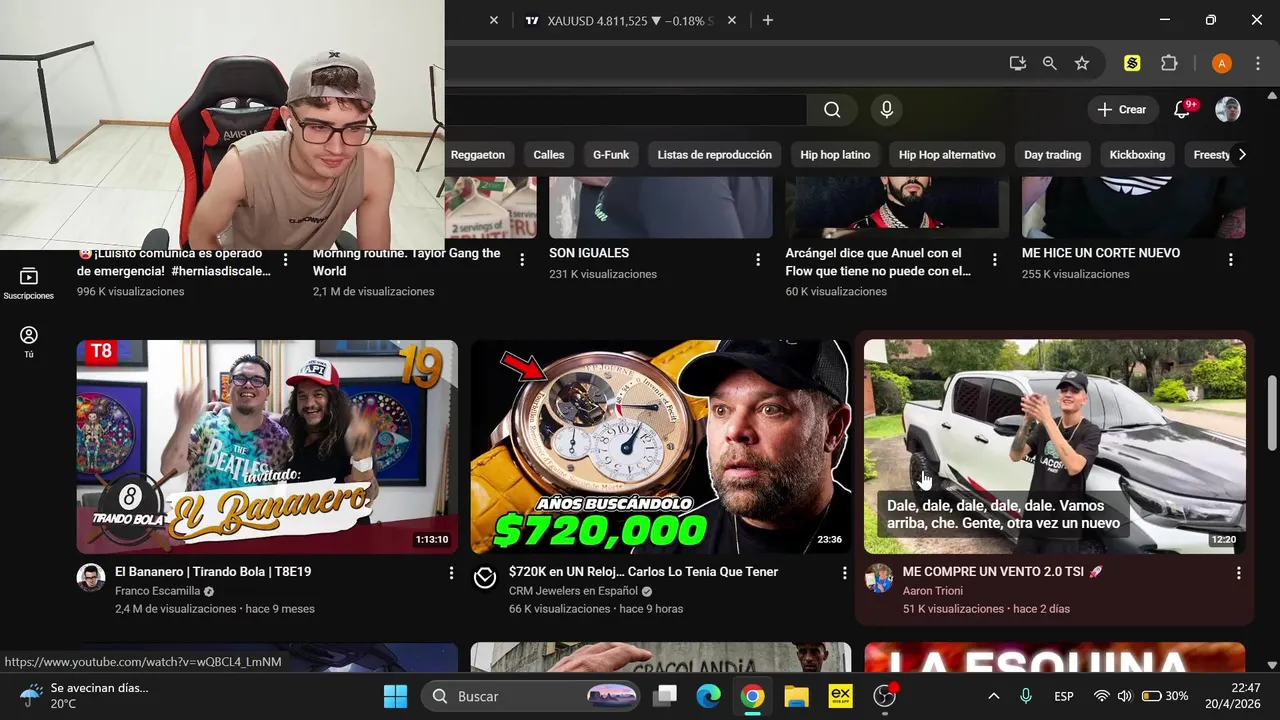Open the Tú sidebar section
This screenshot has width=1280, height=720.
point(28,342)
